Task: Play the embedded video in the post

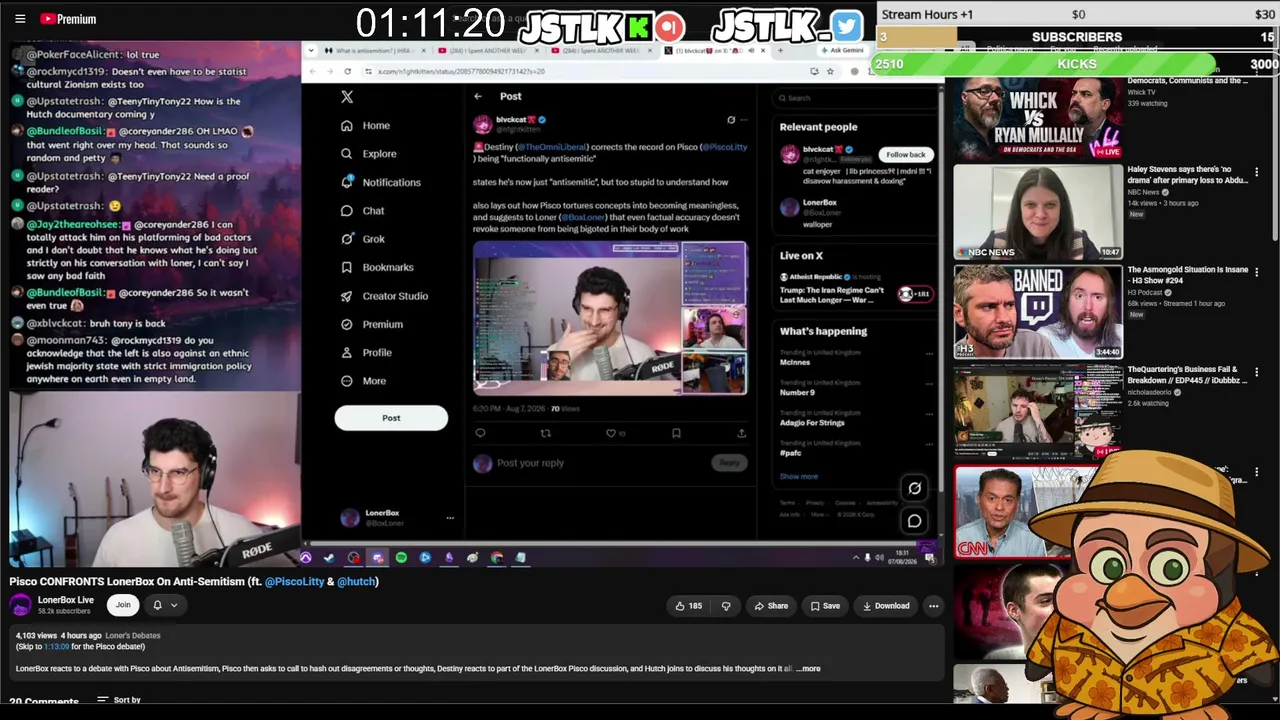Action: pos(610,319)
